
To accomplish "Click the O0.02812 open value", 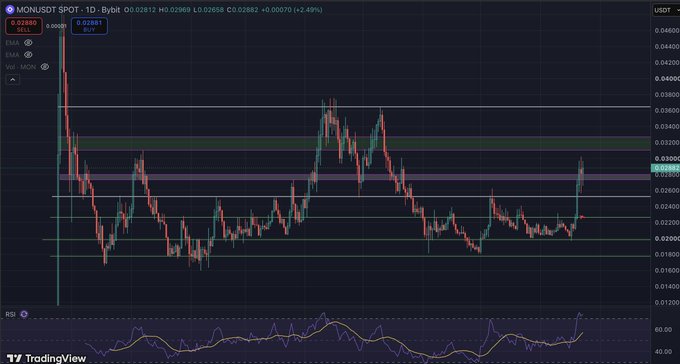I will point(140,10).
